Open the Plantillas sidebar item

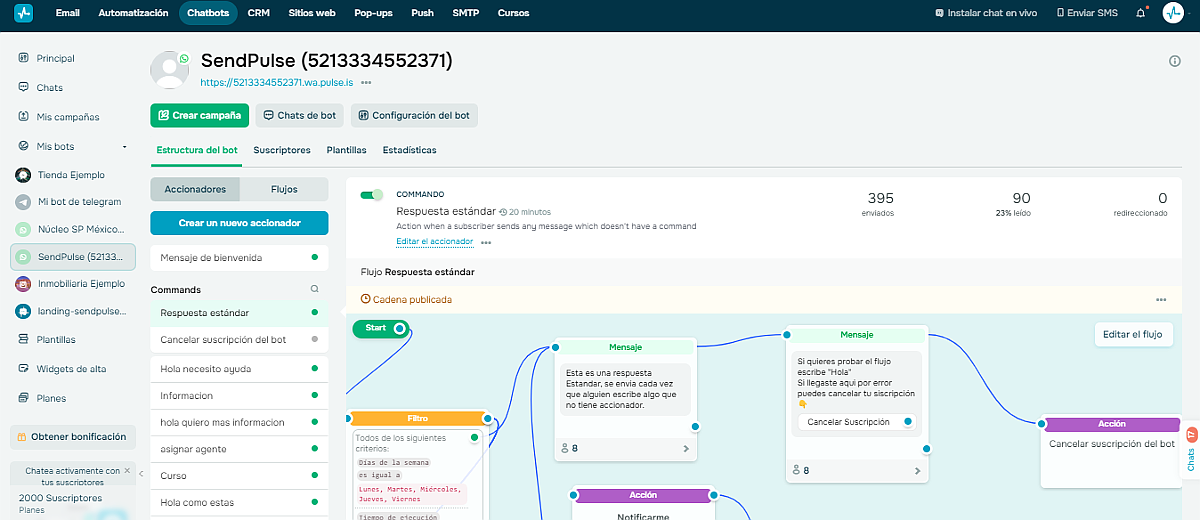point(56,340)
